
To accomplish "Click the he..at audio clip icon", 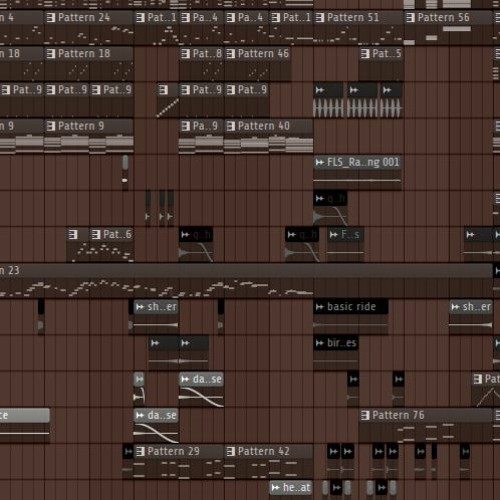I will 275,488.
